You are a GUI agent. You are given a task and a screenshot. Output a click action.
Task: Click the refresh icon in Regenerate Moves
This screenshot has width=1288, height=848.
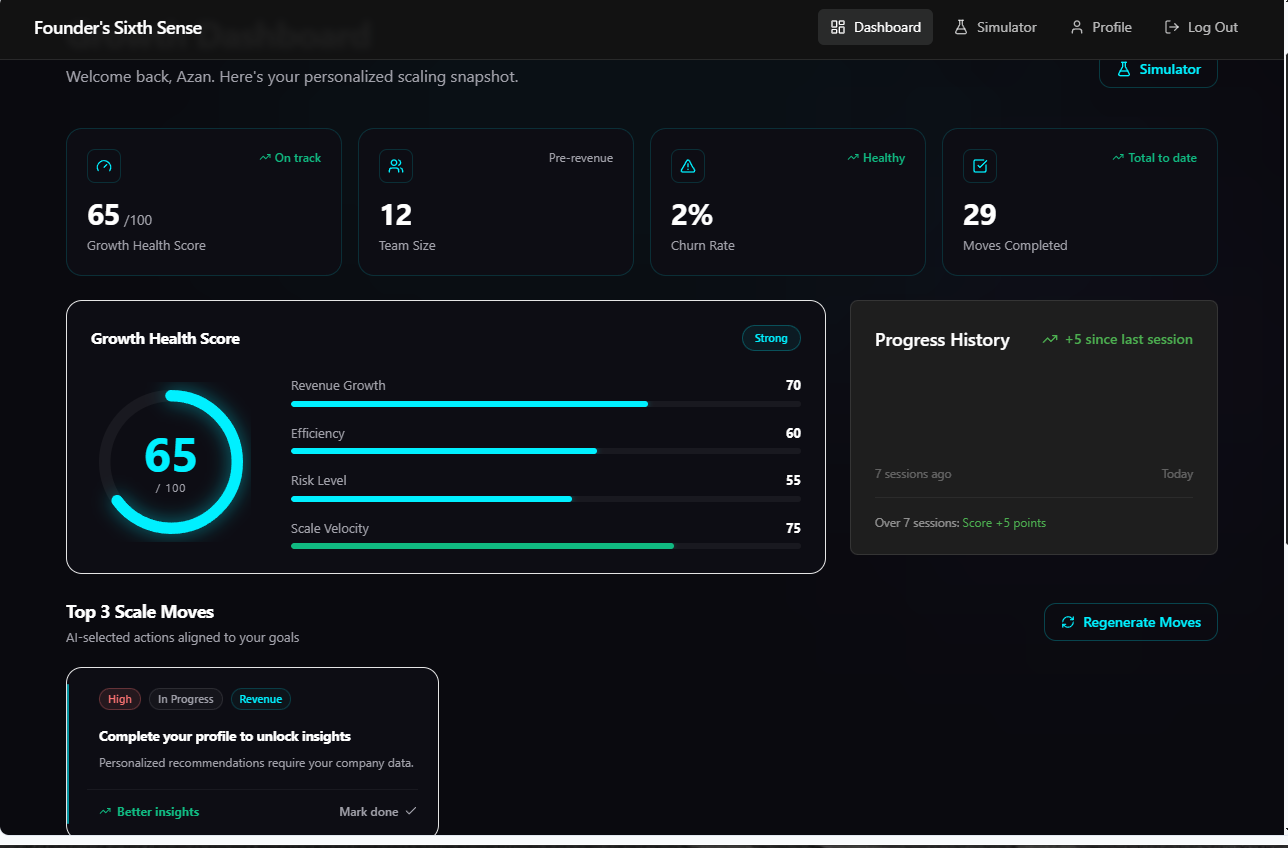(x=1068, y=622)
